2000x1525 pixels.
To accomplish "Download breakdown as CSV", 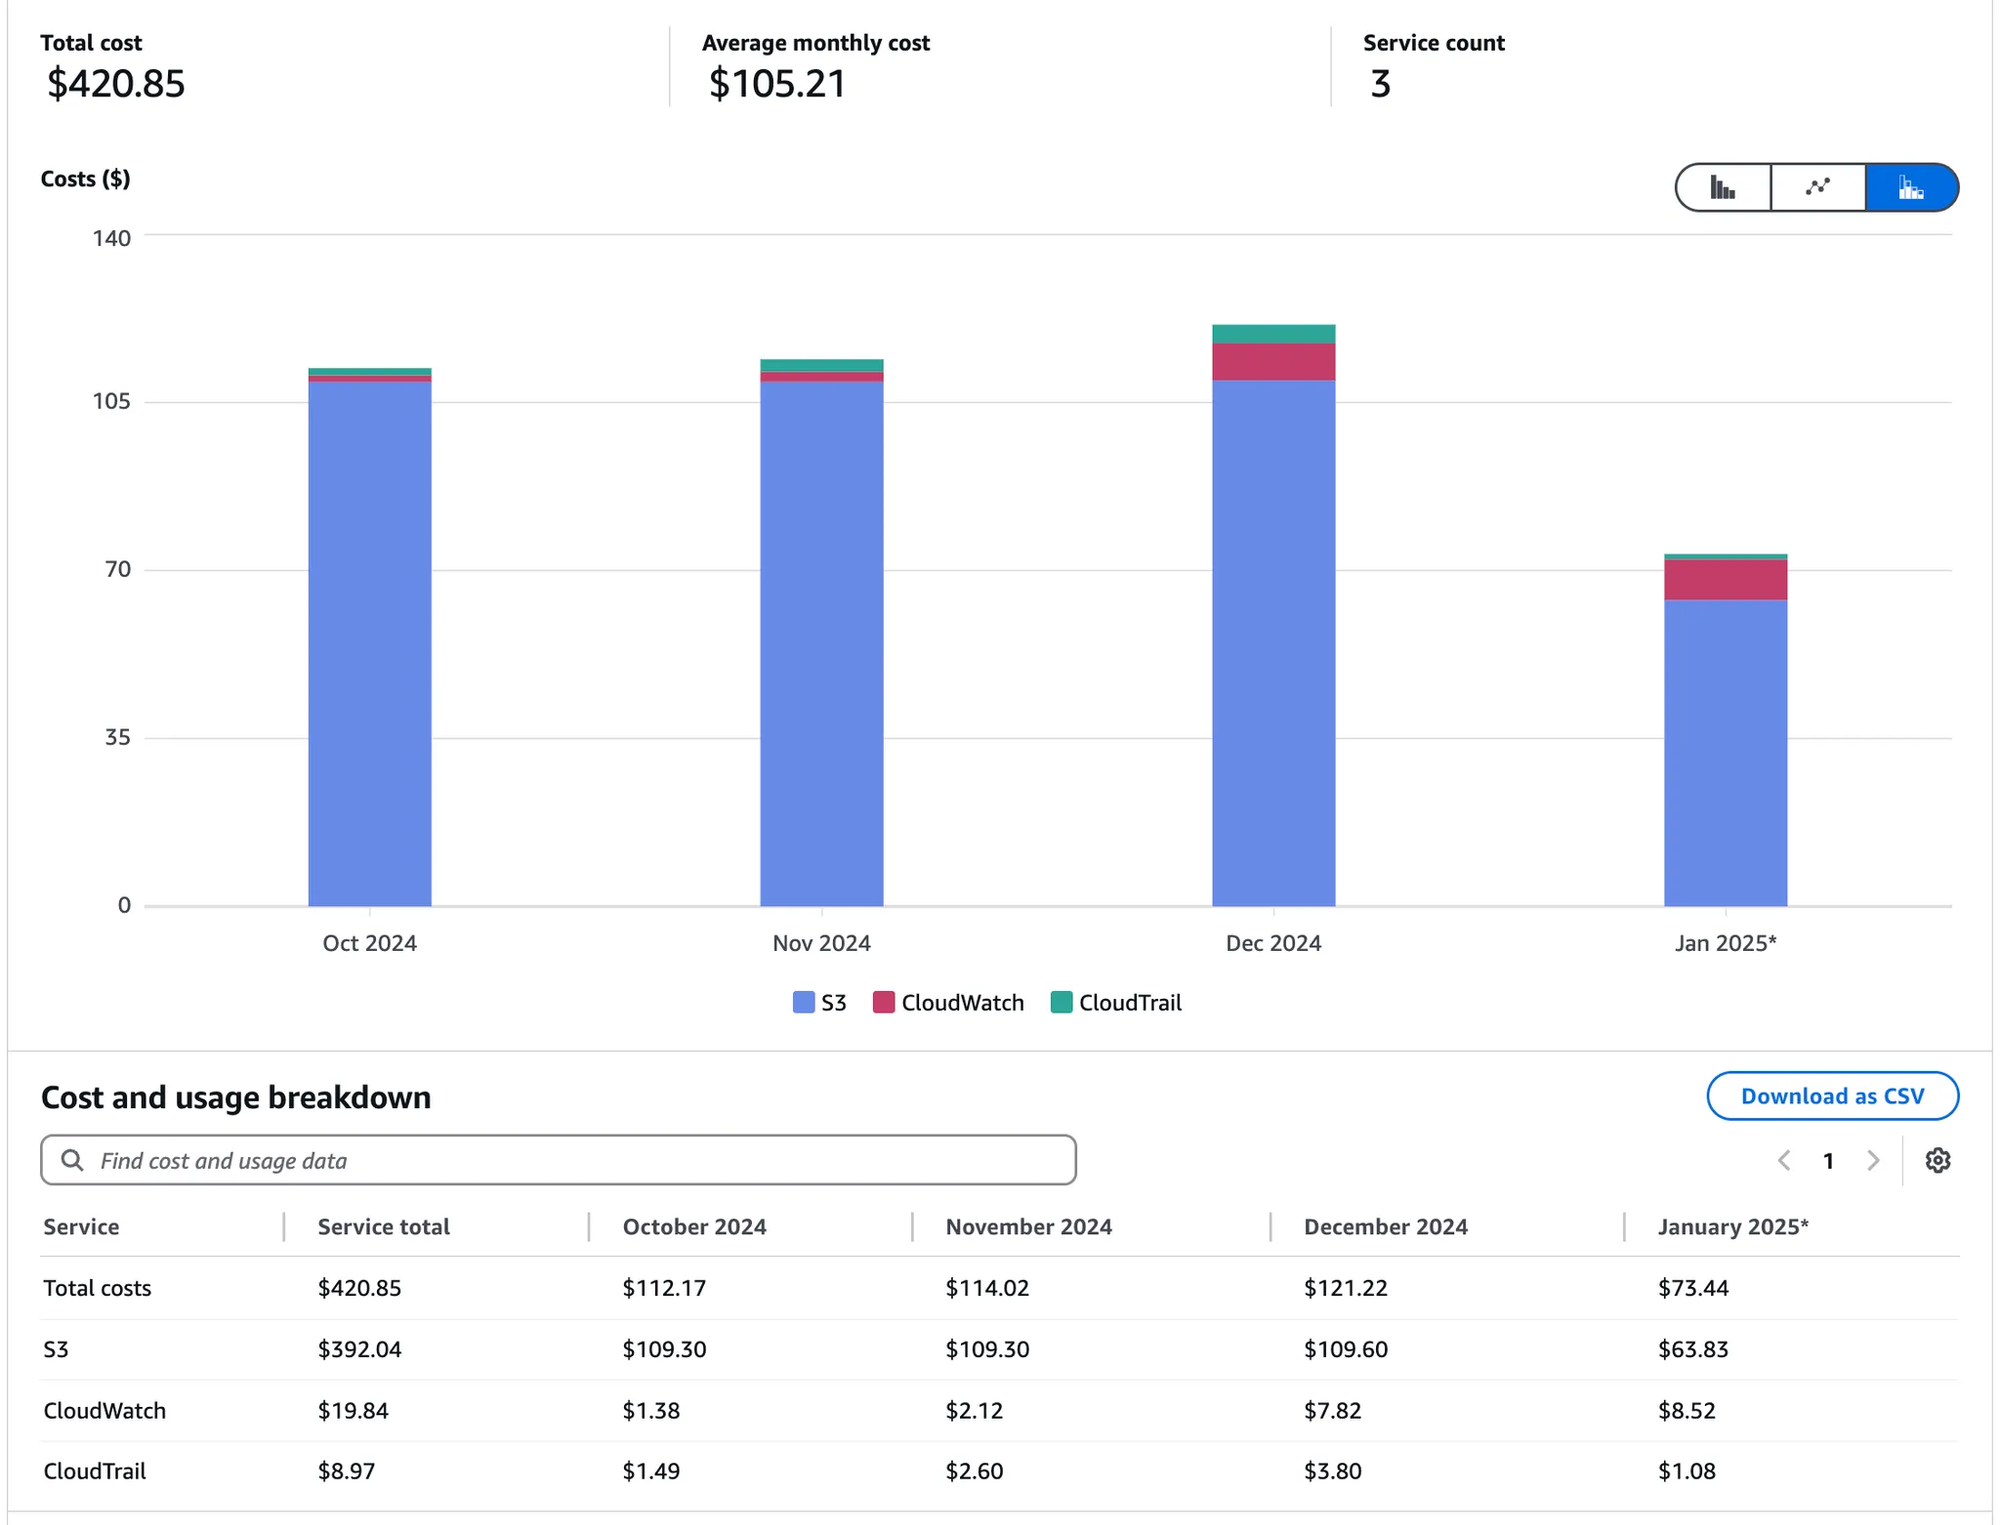I will click(x=1831, y=1096).
